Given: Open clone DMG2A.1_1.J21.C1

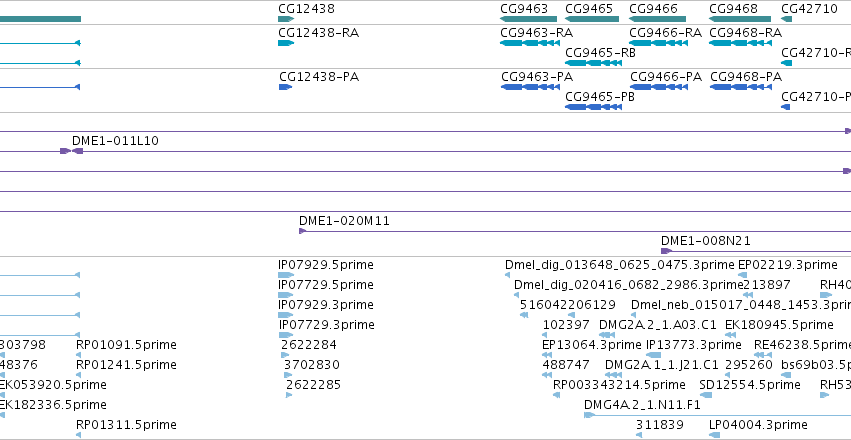Looking at the screenshot, I should [662, 365].
